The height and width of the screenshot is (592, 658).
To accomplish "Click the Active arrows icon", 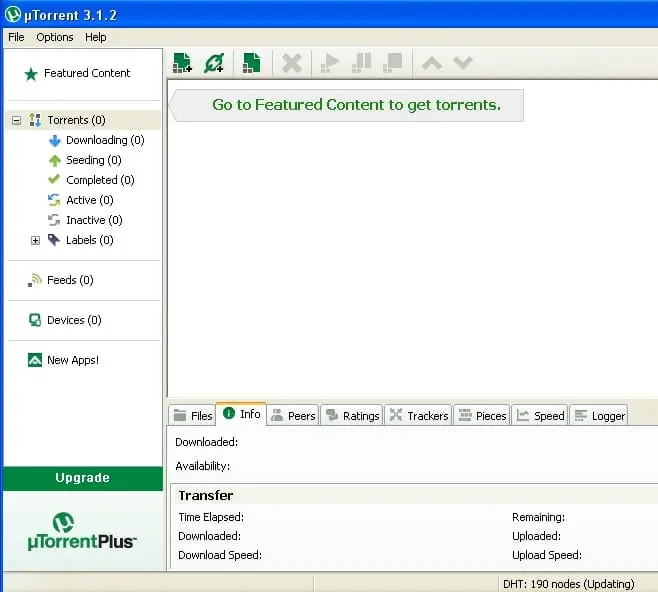I will [54, 200].
